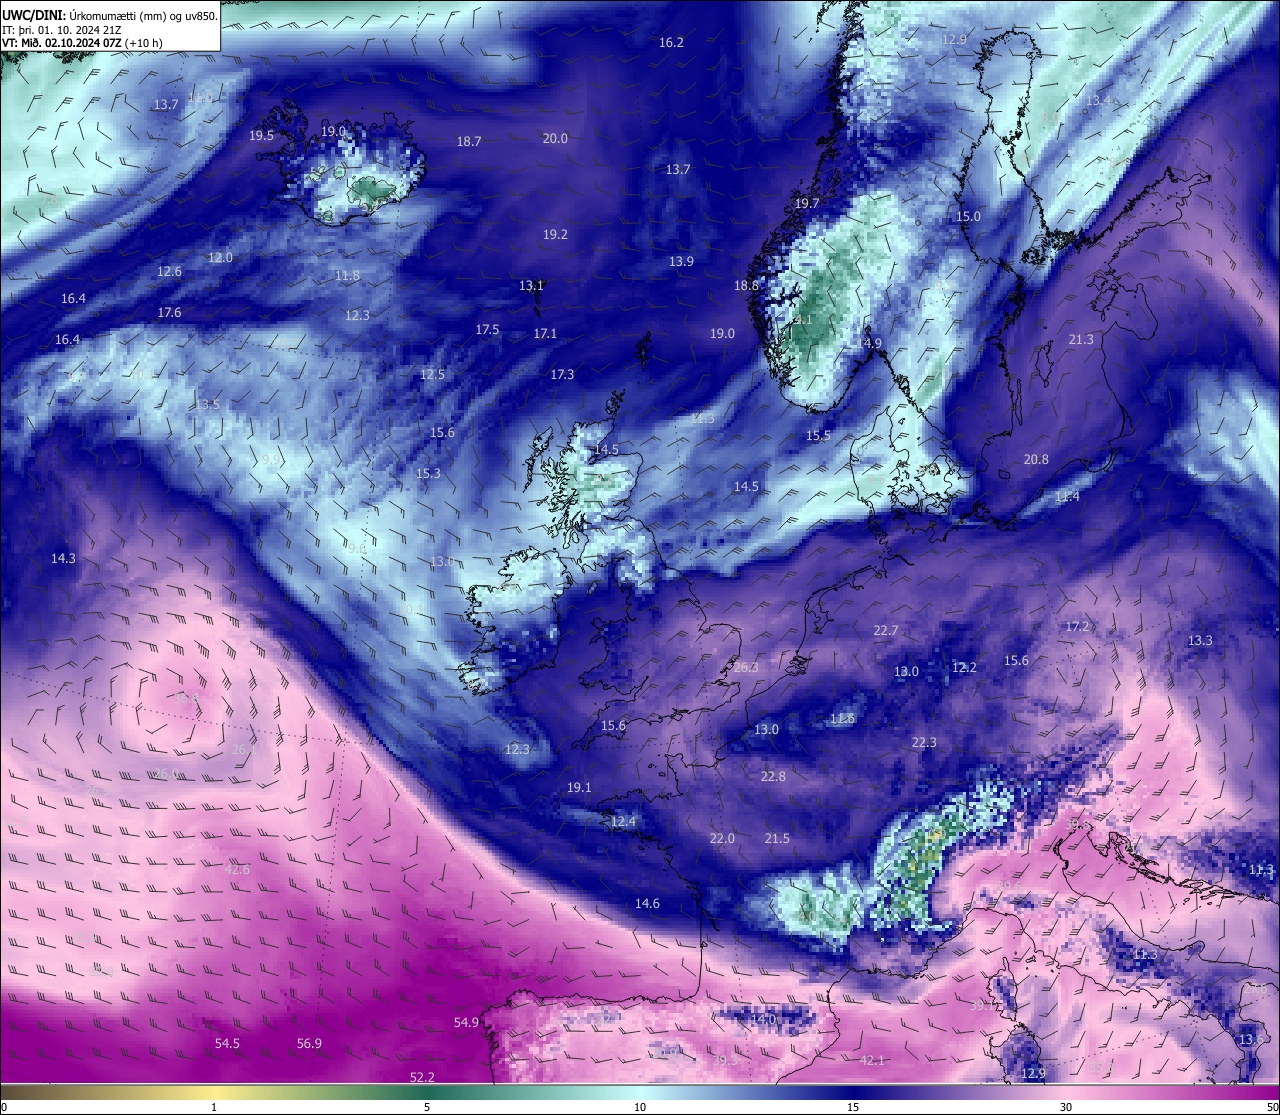
Task: Click the 21.3 value over the Baltic
Action: click(1081, 340)
